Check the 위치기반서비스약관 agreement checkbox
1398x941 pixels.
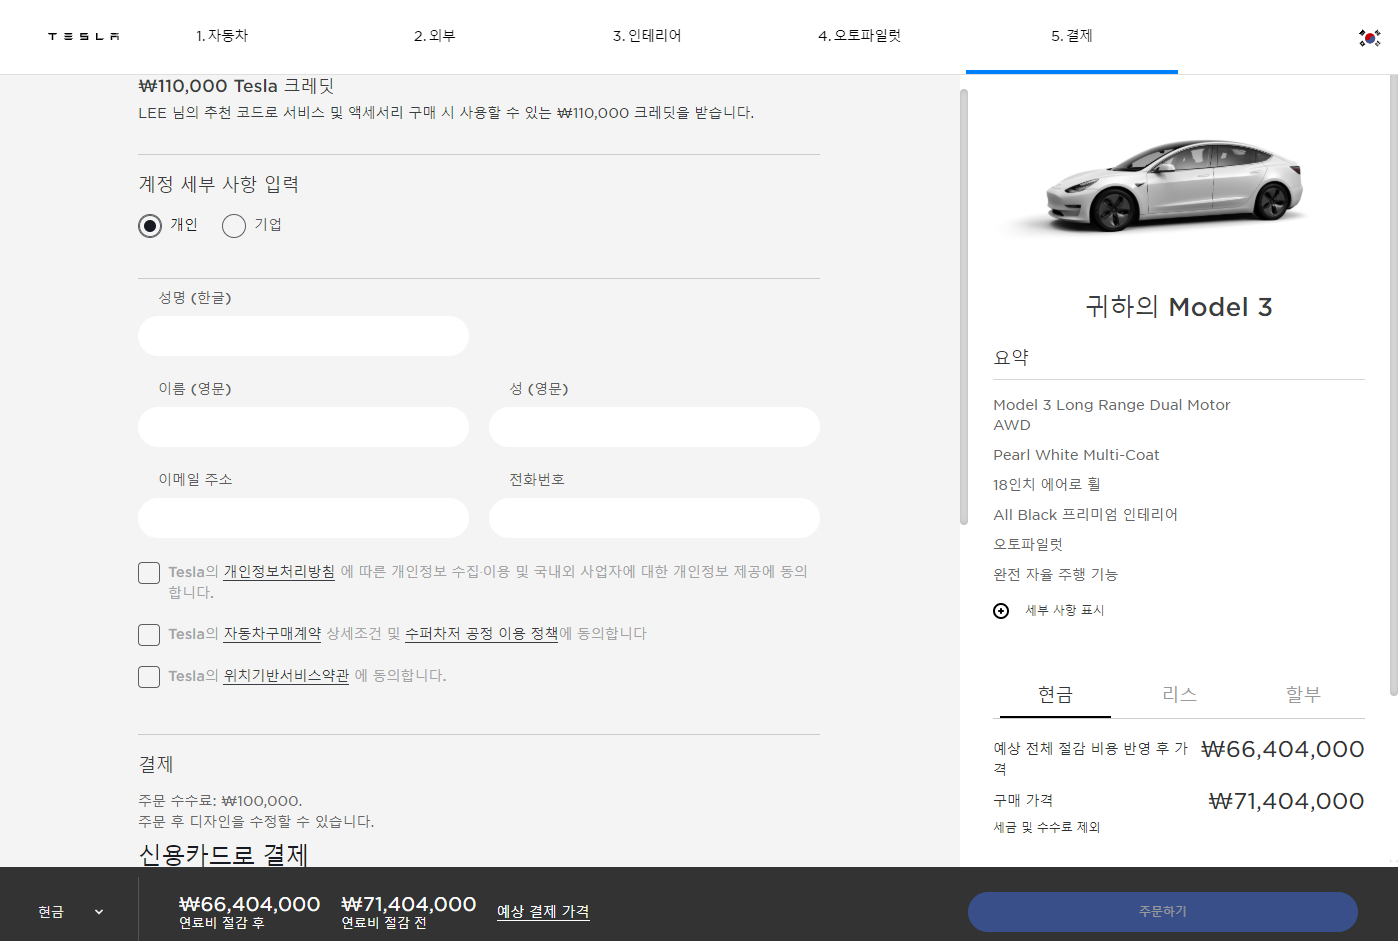click(149, 677)
